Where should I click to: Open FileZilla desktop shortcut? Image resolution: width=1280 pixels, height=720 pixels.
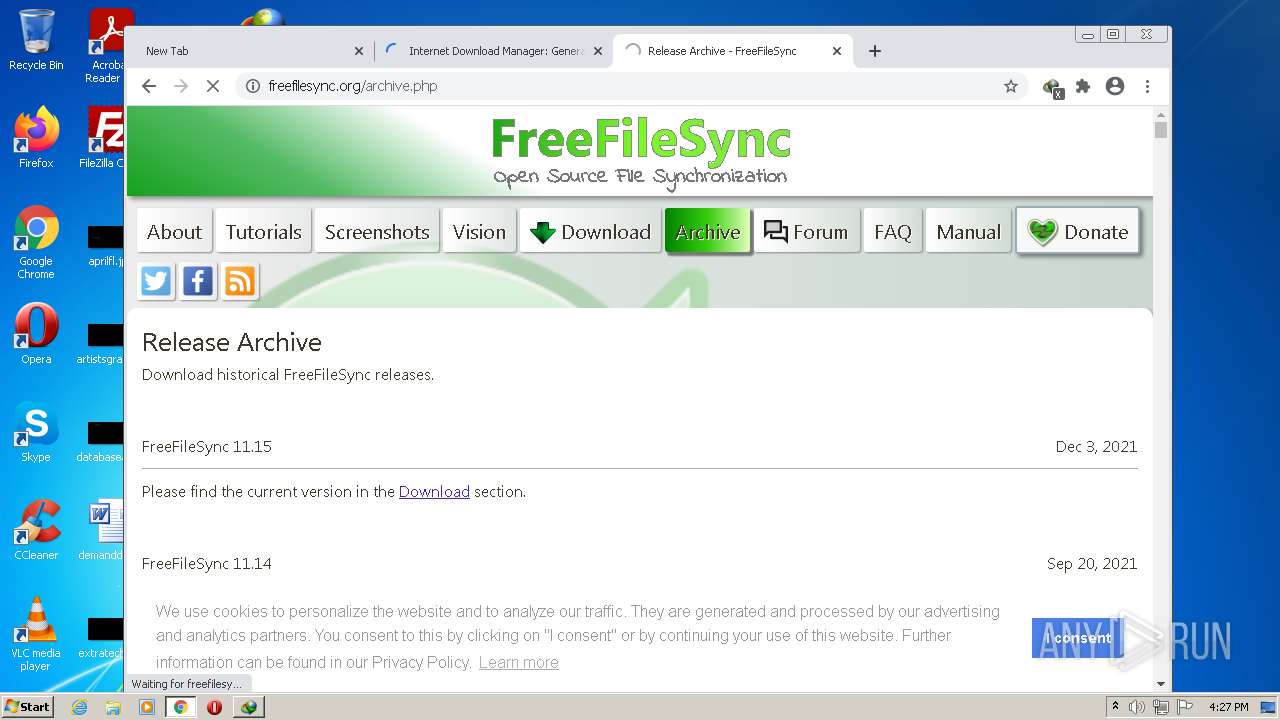[105, 137]
